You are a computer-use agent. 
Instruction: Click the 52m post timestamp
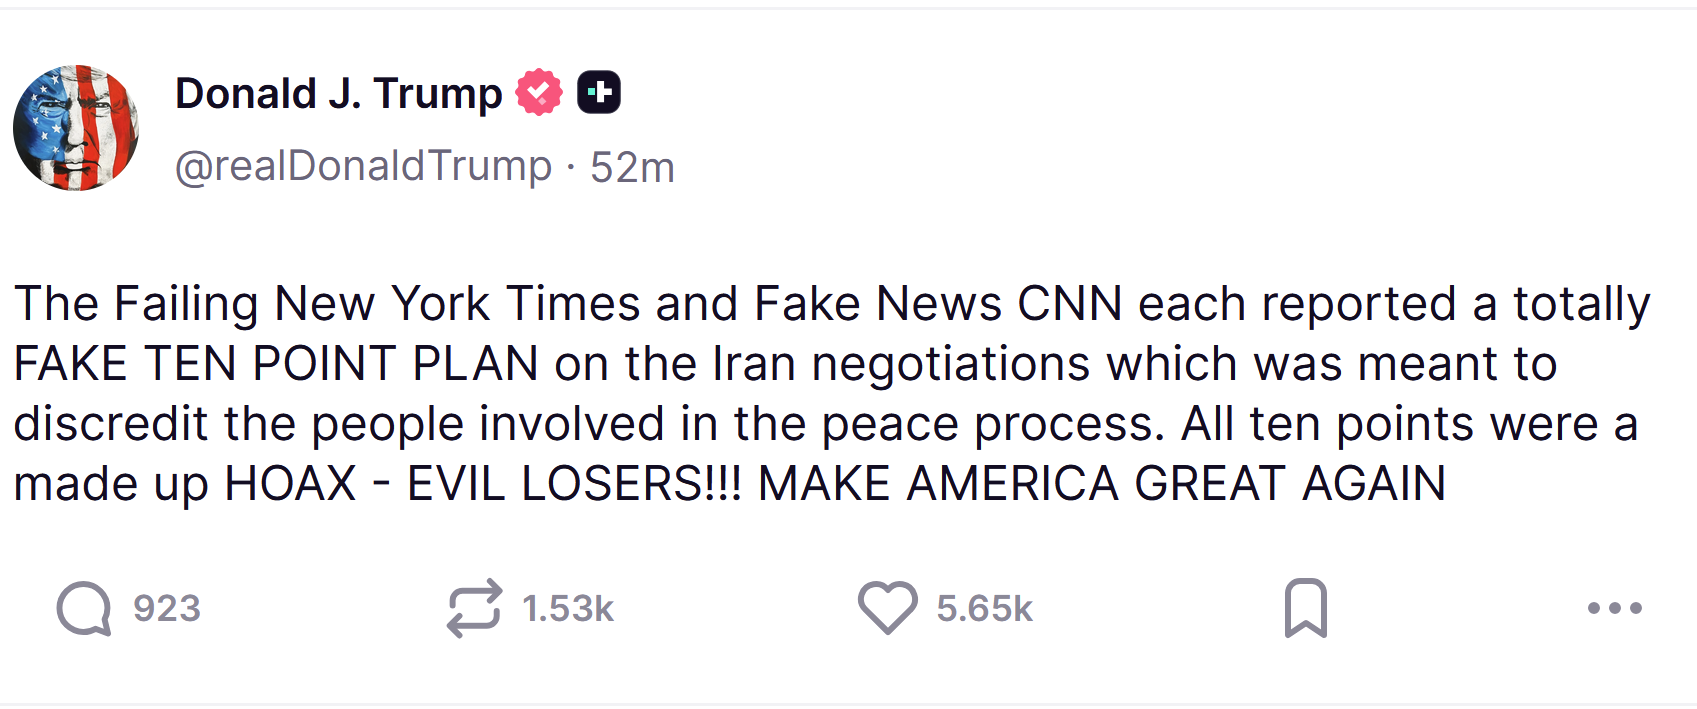coord(632,168)
